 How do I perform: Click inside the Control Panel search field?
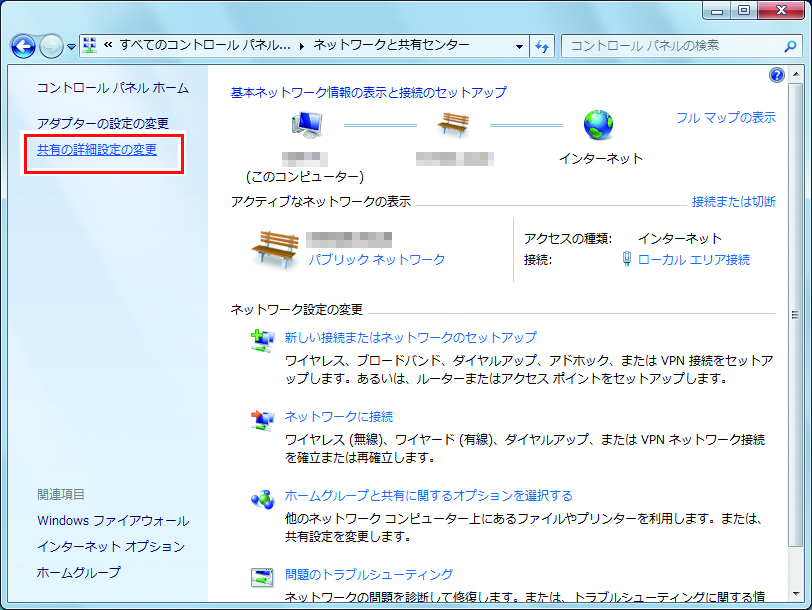pos(670,46)
